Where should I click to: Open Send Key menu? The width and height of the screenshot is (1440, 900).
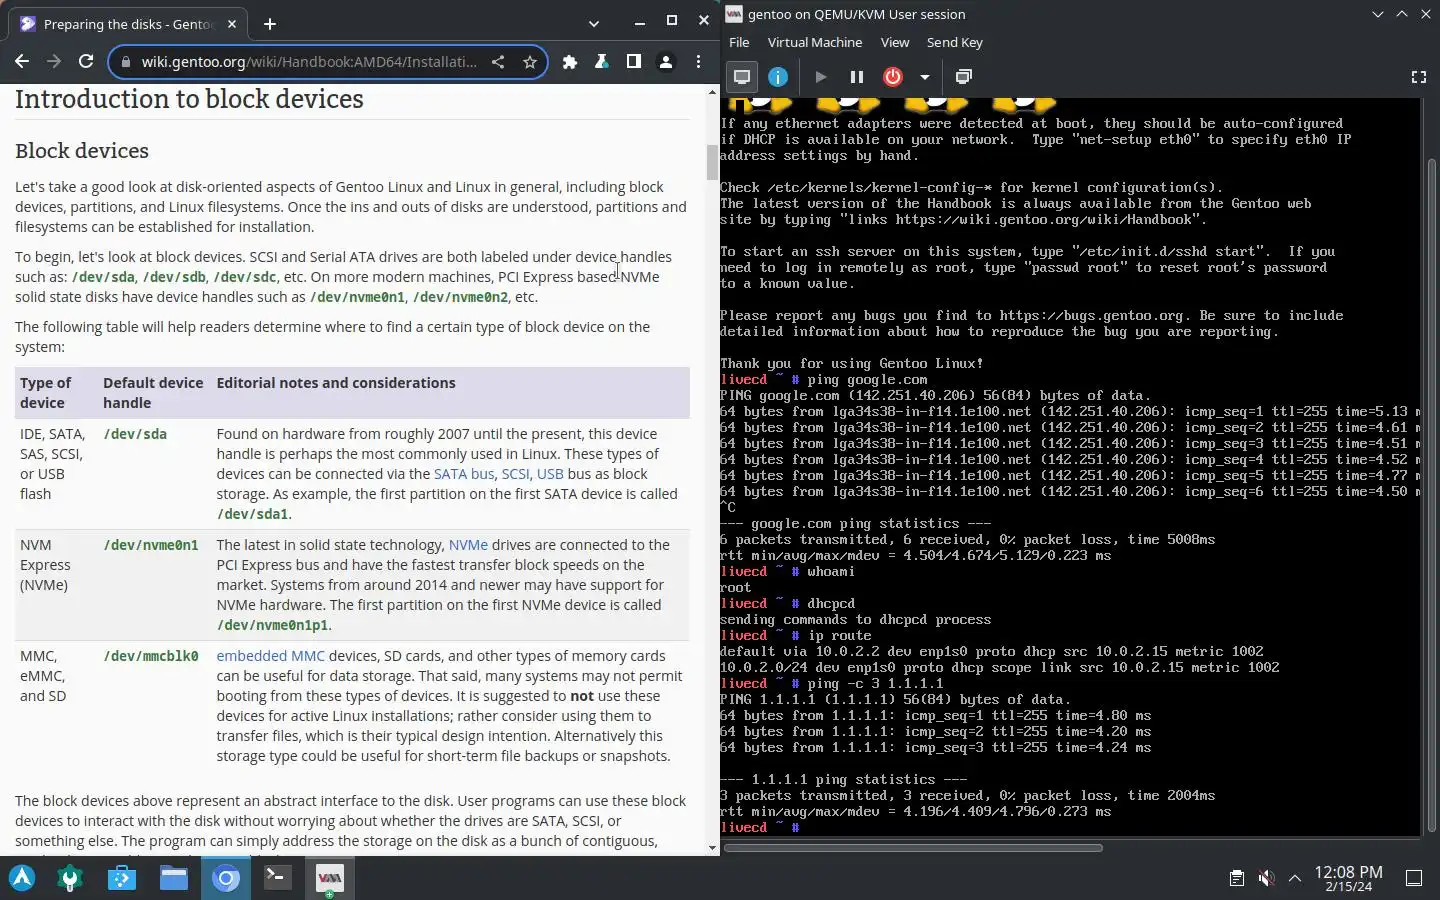click(955, 42)
